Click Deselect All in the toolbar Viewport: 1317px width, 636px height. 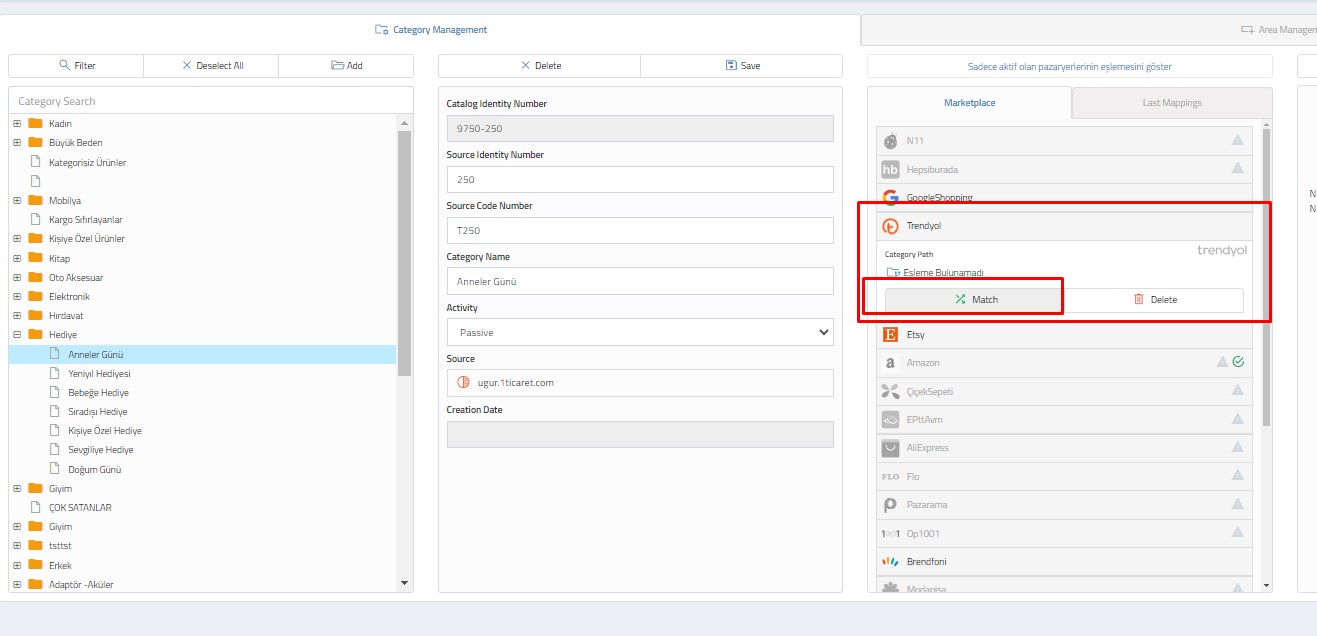[x=211, y=66]
